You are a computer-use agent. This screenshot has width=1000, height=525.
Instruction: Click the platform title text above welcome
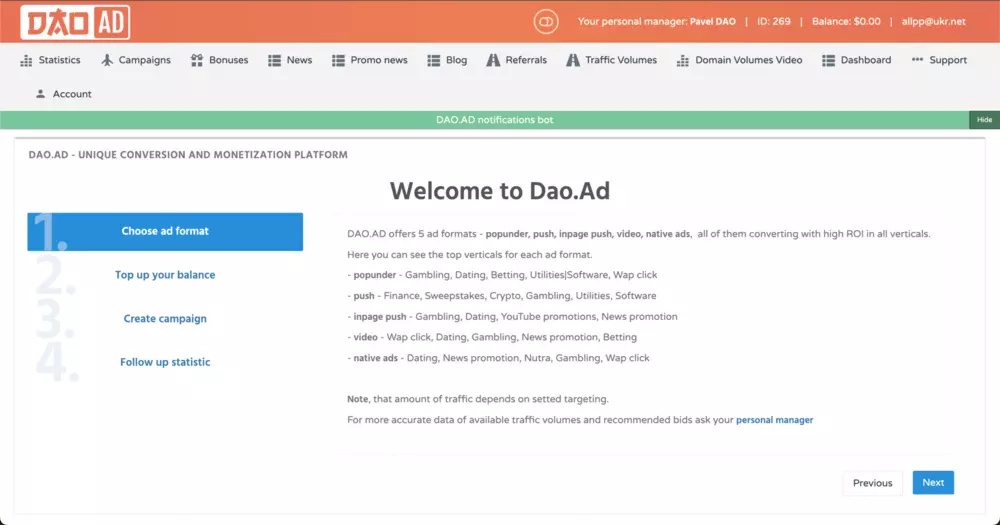click(188, 155)
